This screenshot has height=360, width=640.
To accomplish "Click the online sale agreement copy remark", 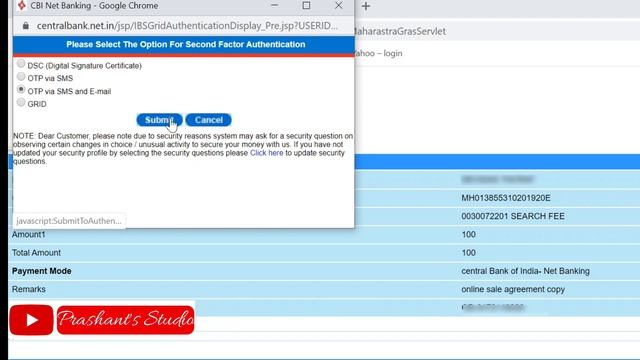I will click(513, 289).
